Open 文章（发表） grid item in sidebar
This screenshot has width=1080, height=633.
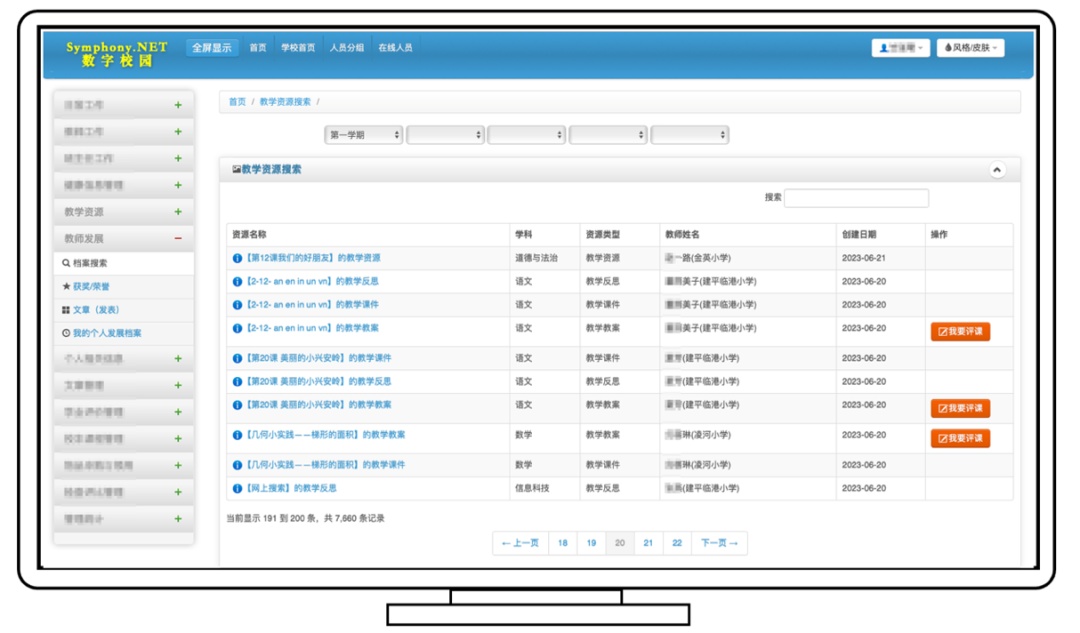coord(66,310)
